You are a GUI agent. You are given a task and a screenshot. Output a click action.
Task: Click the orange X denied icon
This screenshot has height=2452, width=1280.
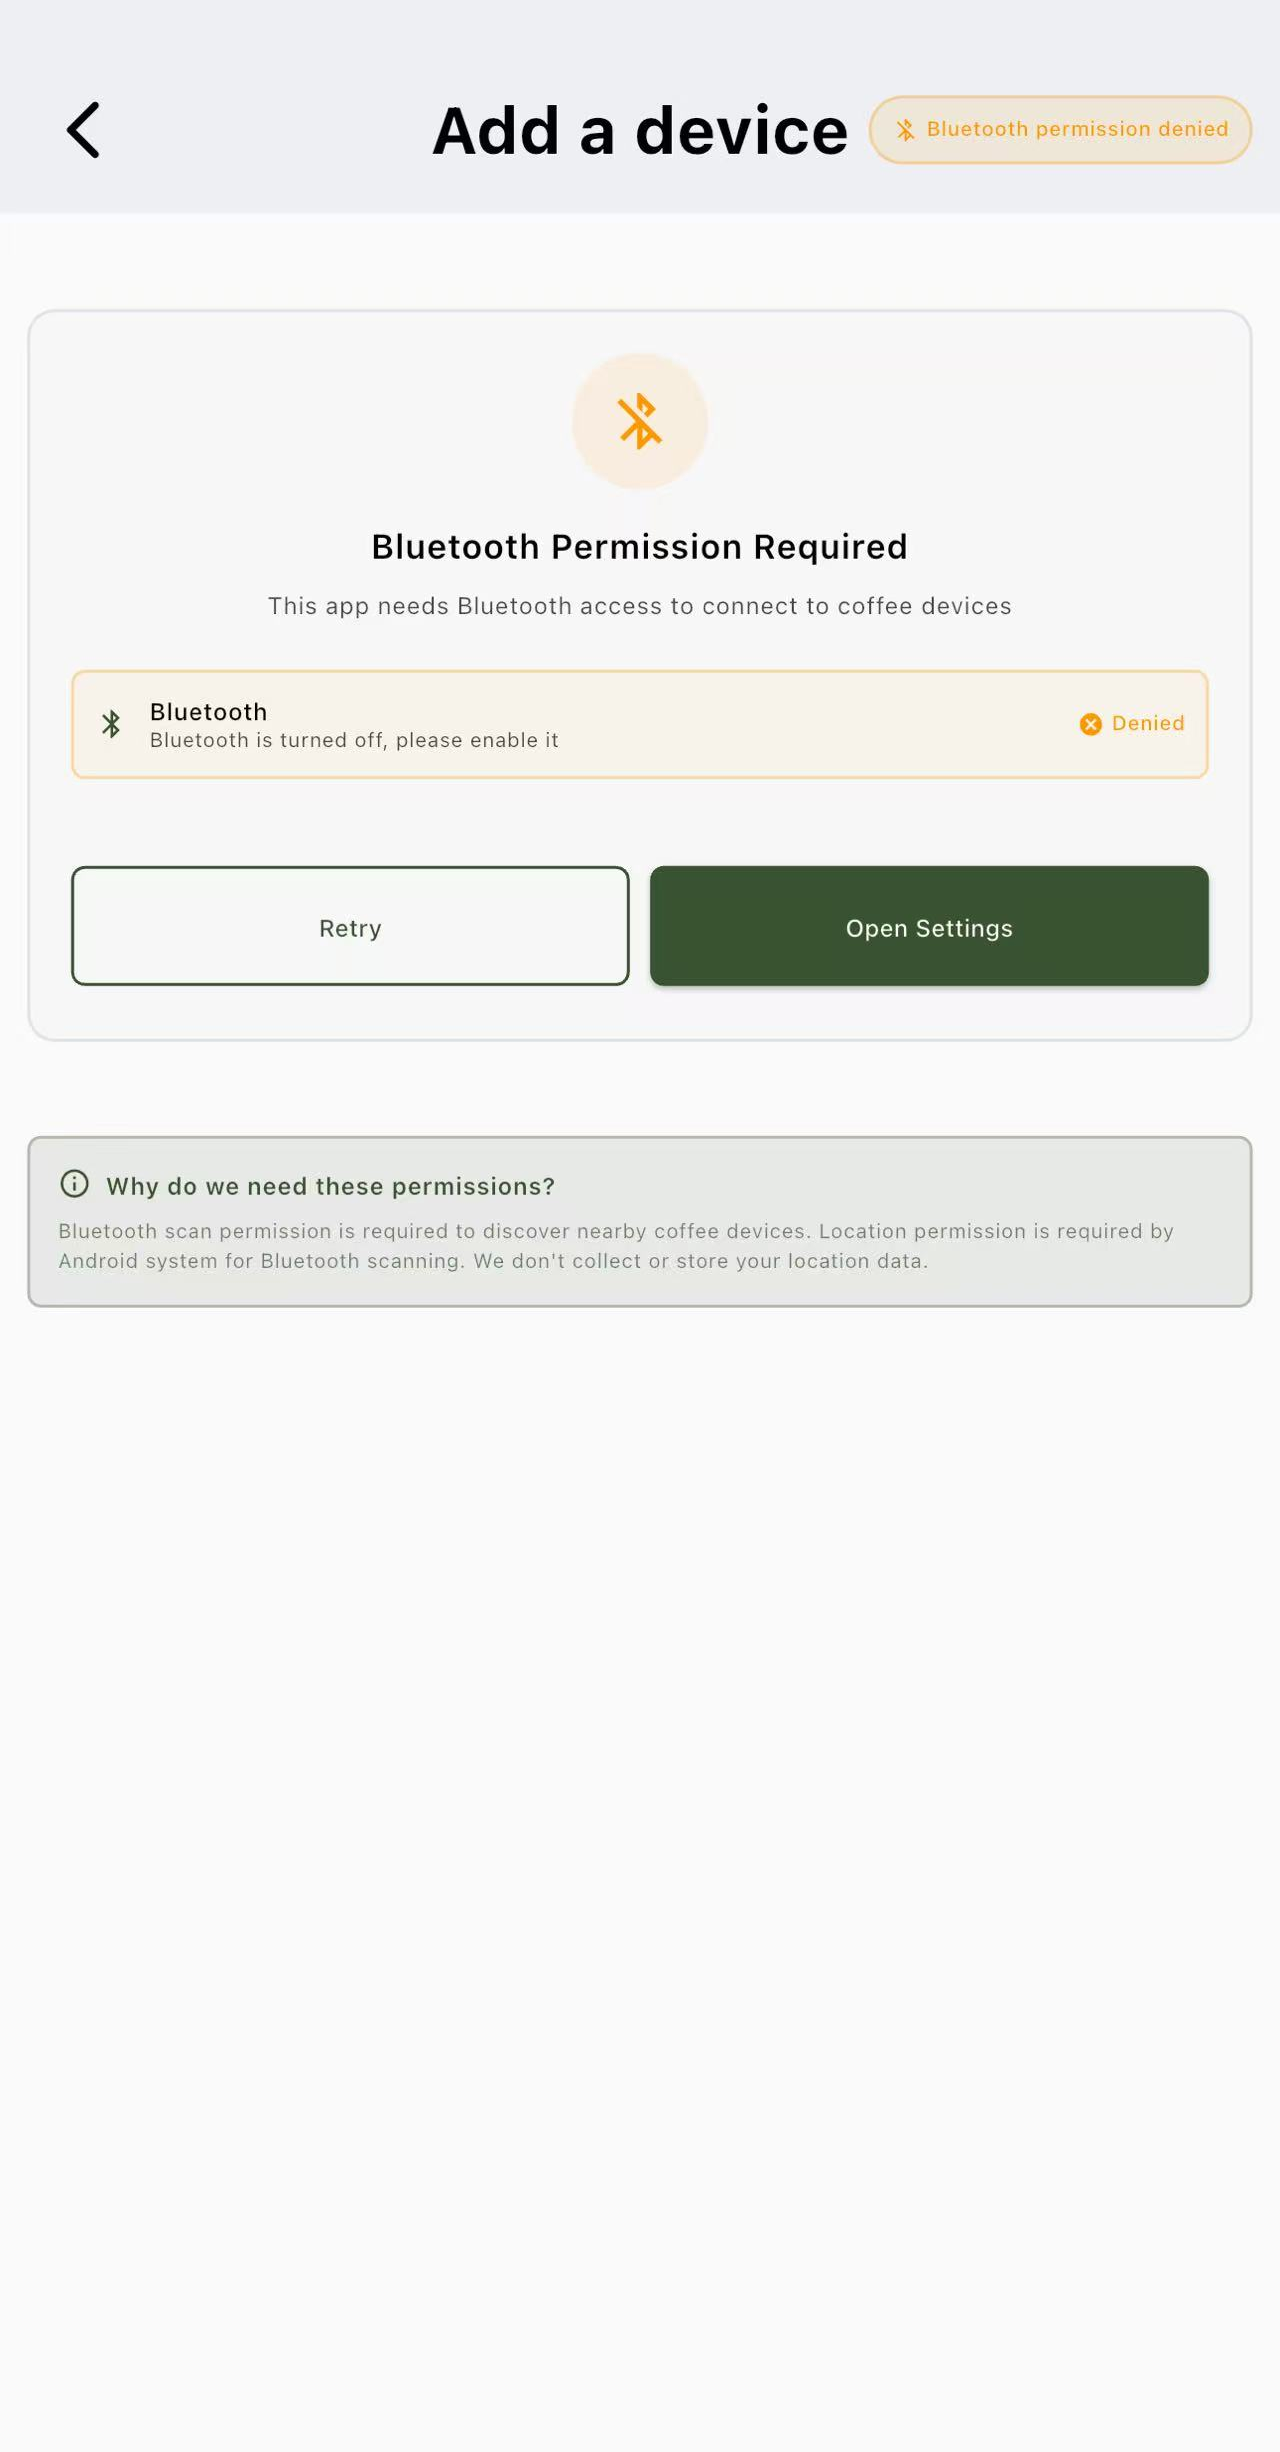point(1091,724)
